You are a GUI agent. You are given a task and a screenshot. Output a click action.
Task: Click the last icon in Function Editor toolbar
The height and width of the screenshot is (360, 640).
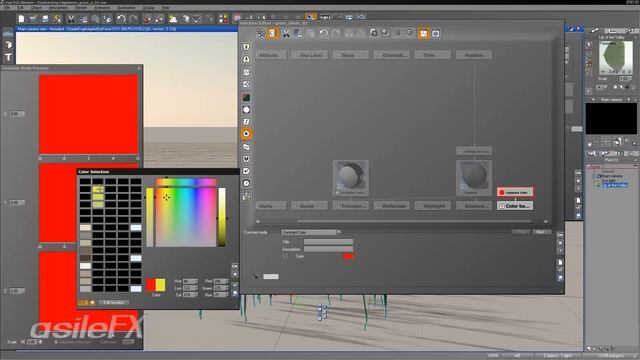pos(436,33)
